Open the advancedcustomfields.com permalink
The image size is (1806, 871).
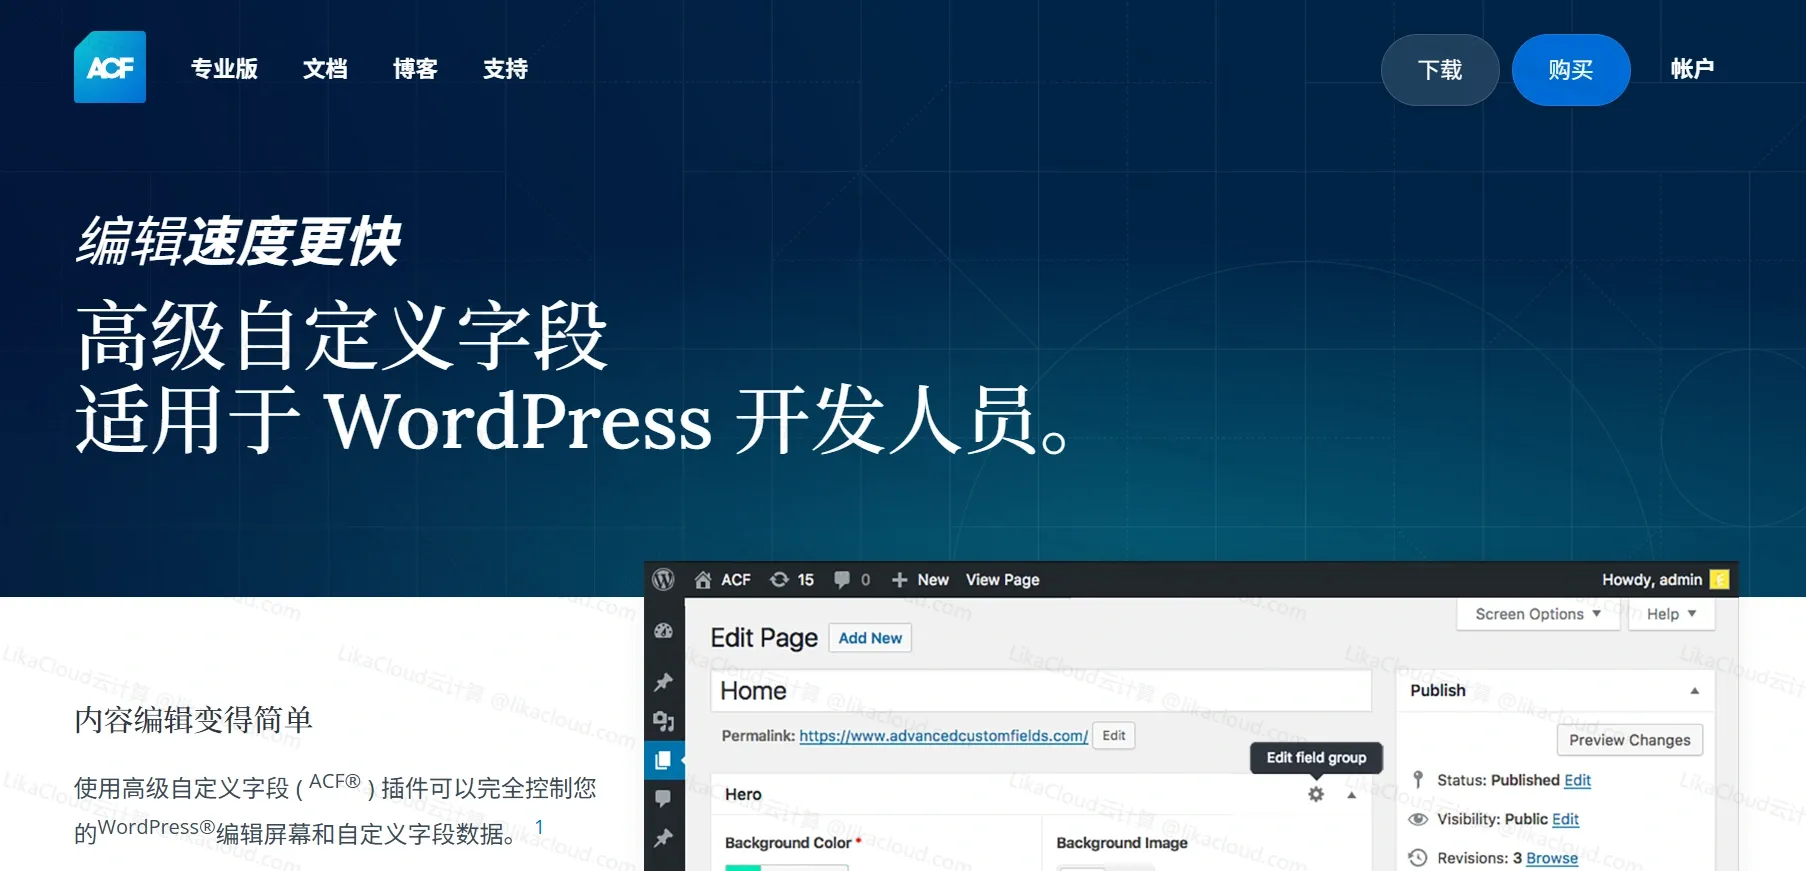click(943, 736)
